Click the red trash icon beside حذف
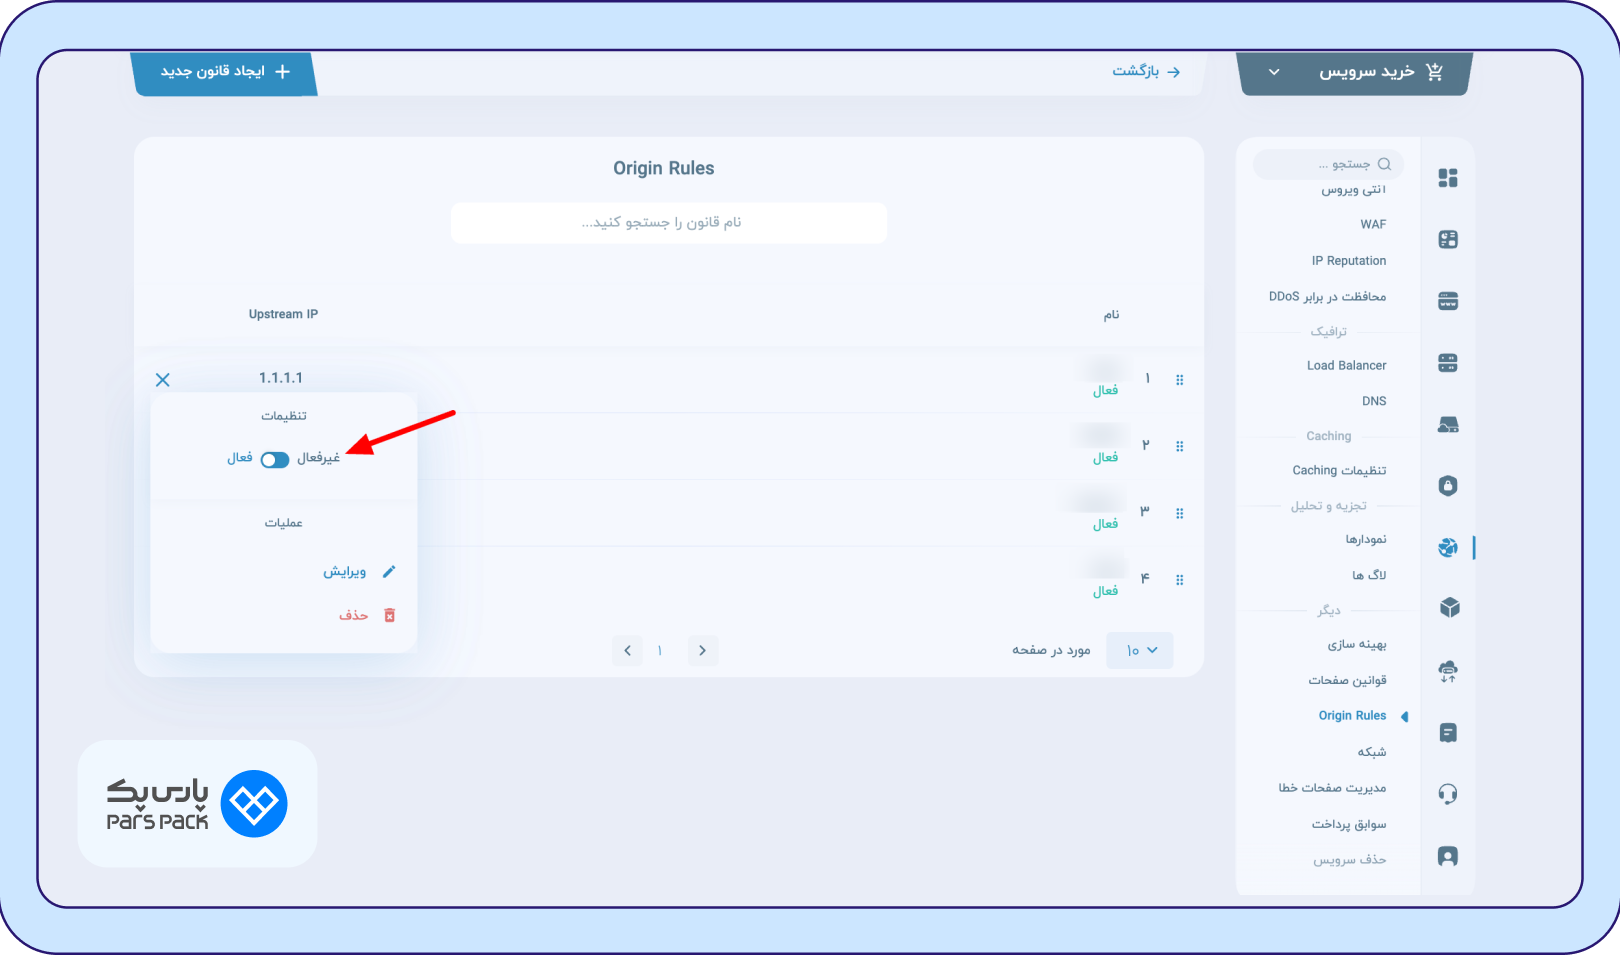Viewport: 1620px width, 955px height. 390,614
